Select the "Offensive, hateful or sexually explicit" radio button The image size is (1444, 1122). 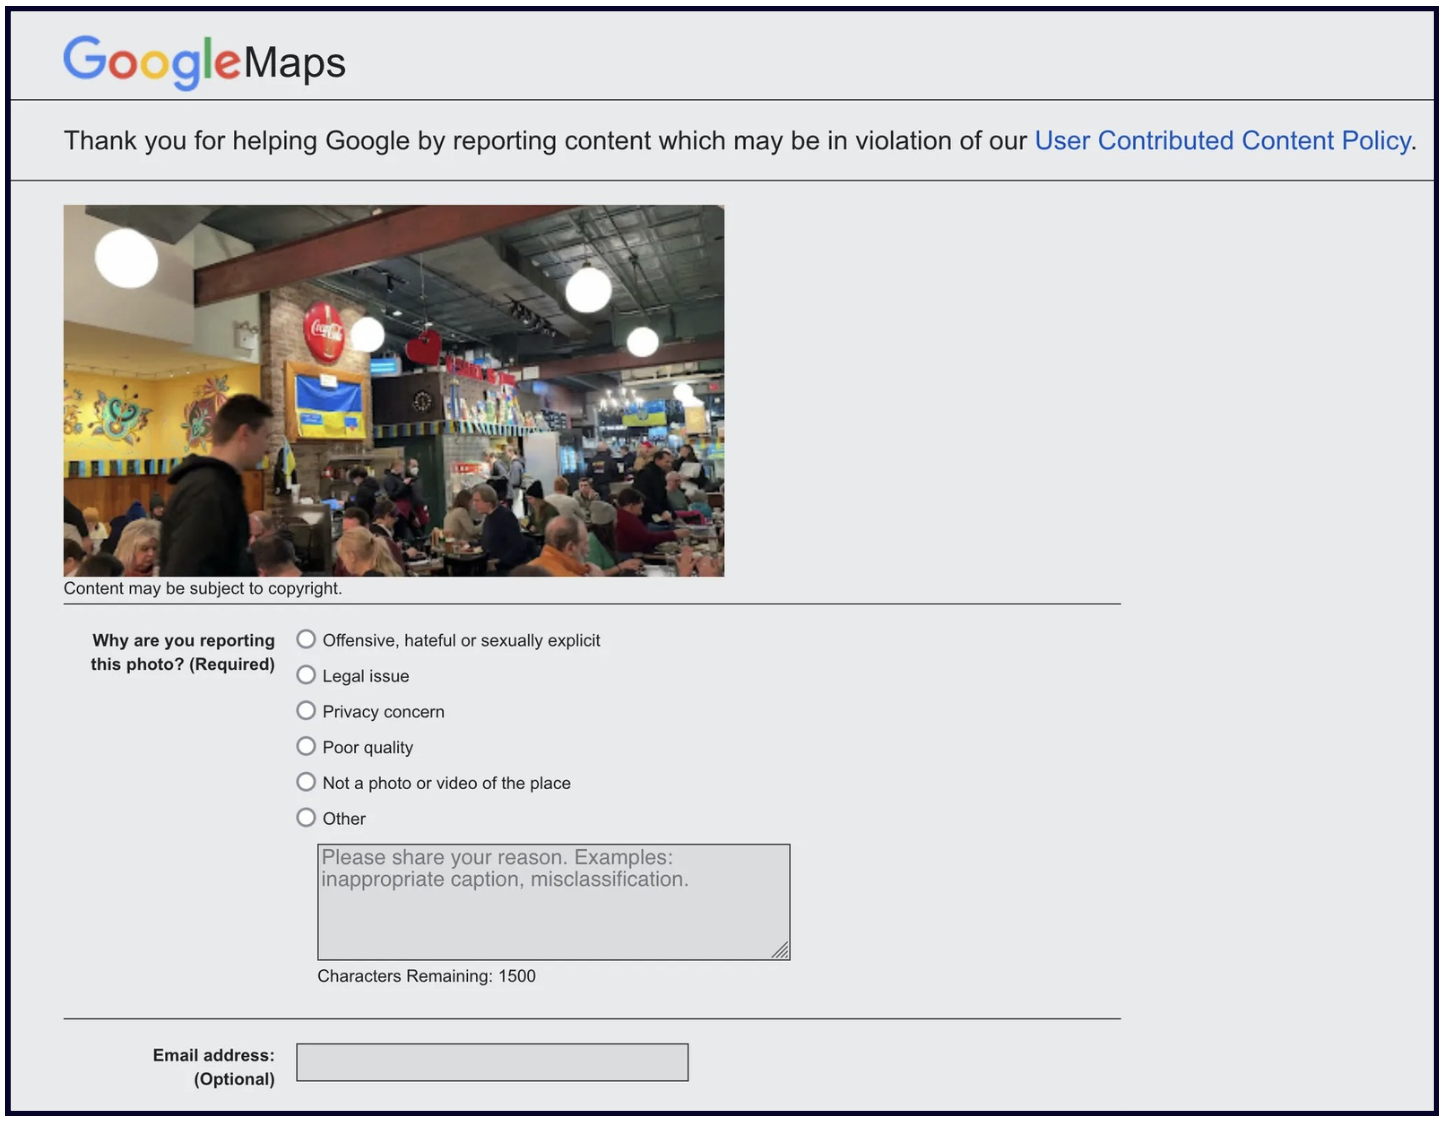306,639
